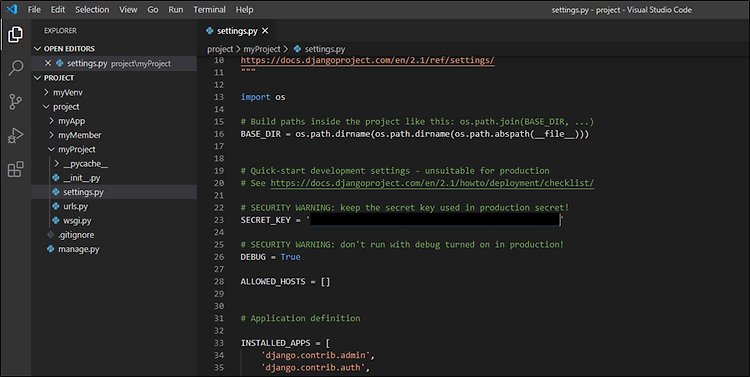The width and height of the screenshot is (750, 377).
Task: Open the Extensions view icon
Action: (15, 169)
